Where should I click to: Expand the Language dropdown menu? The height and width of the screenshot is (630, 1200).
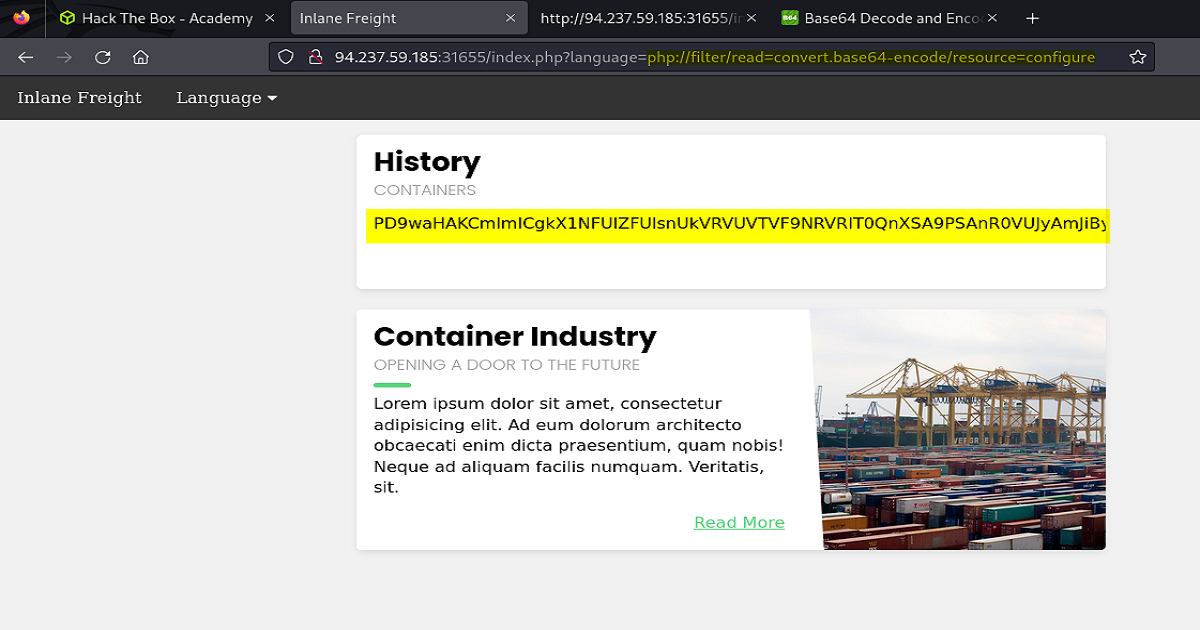coord(226,98)
